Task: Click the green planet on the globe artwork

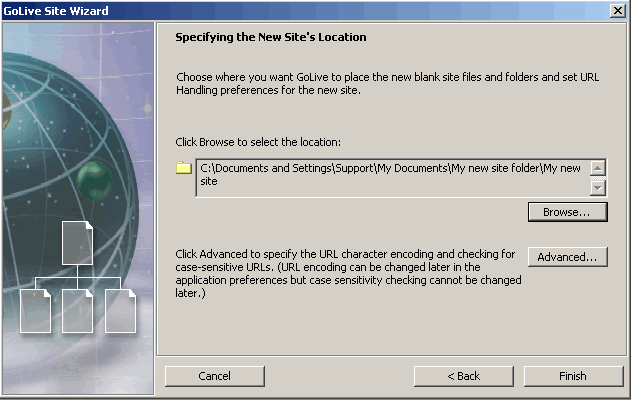Action: tap(94, 180)
